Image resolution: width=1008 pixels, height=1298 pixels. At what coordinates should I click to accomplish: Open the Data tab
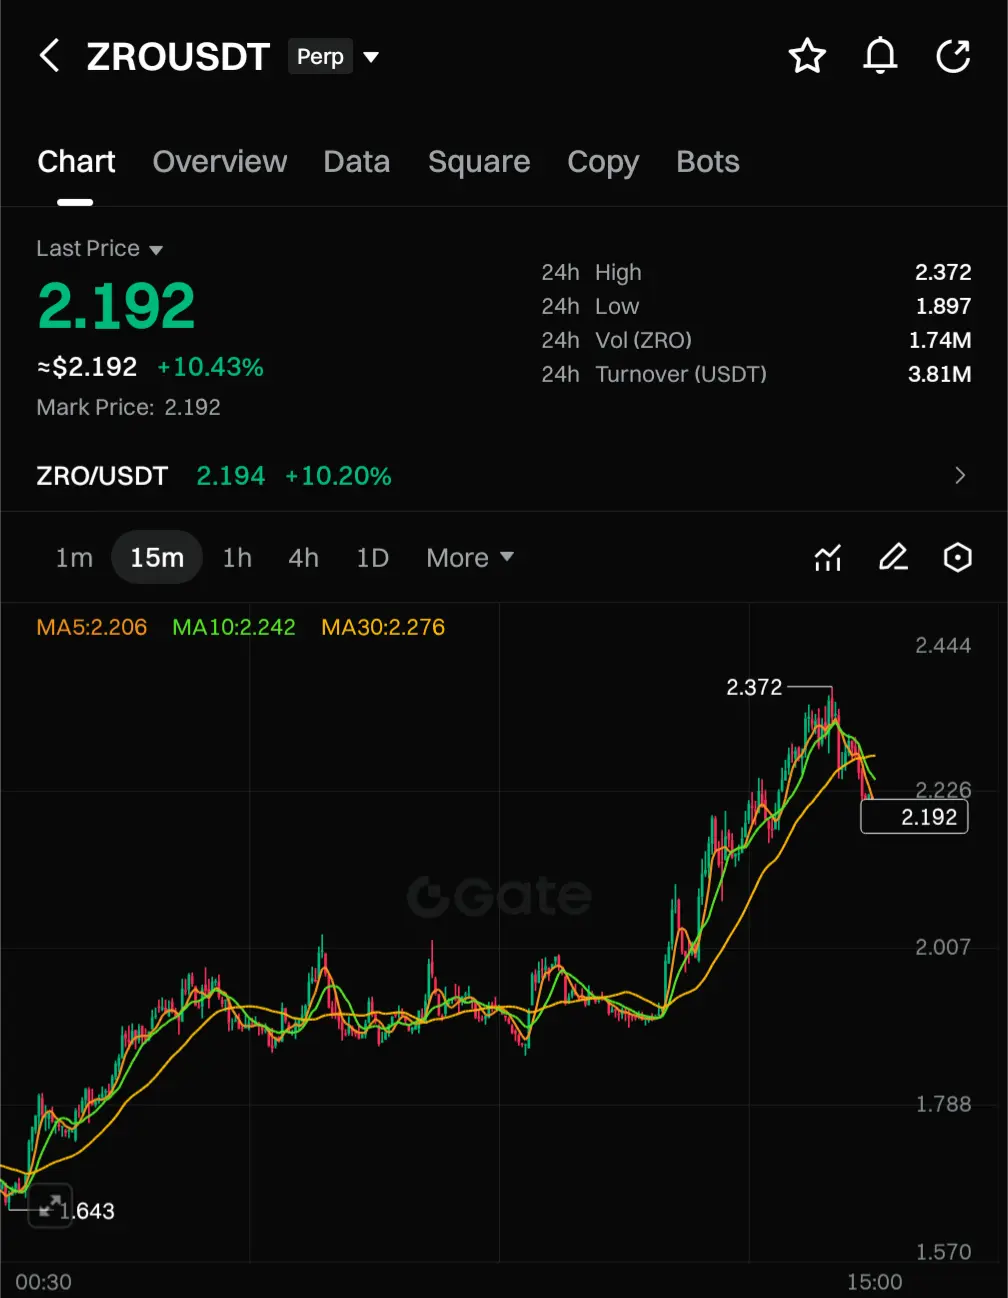357,162
